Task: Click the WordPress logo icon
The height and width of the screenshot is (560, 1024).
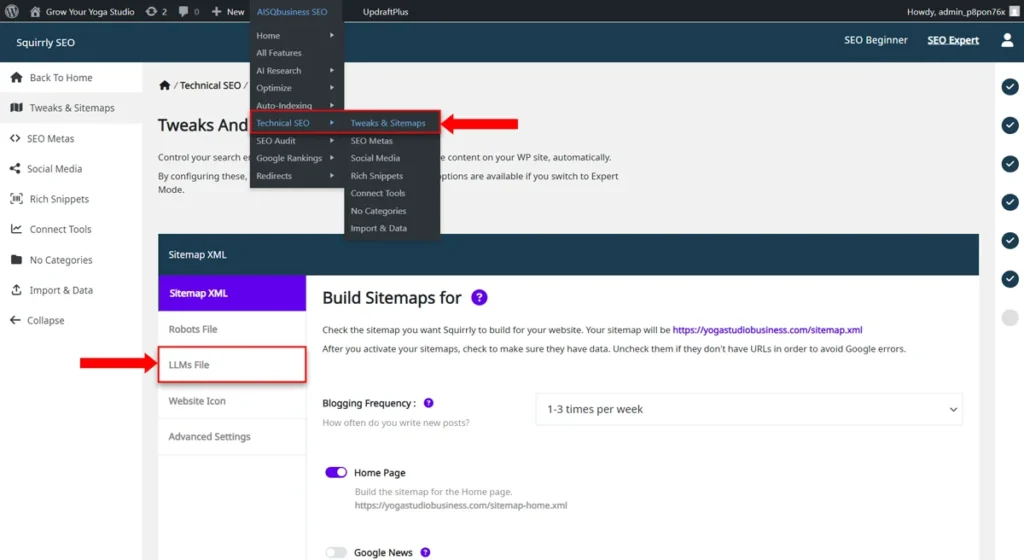Action: (x=12, y=11)
